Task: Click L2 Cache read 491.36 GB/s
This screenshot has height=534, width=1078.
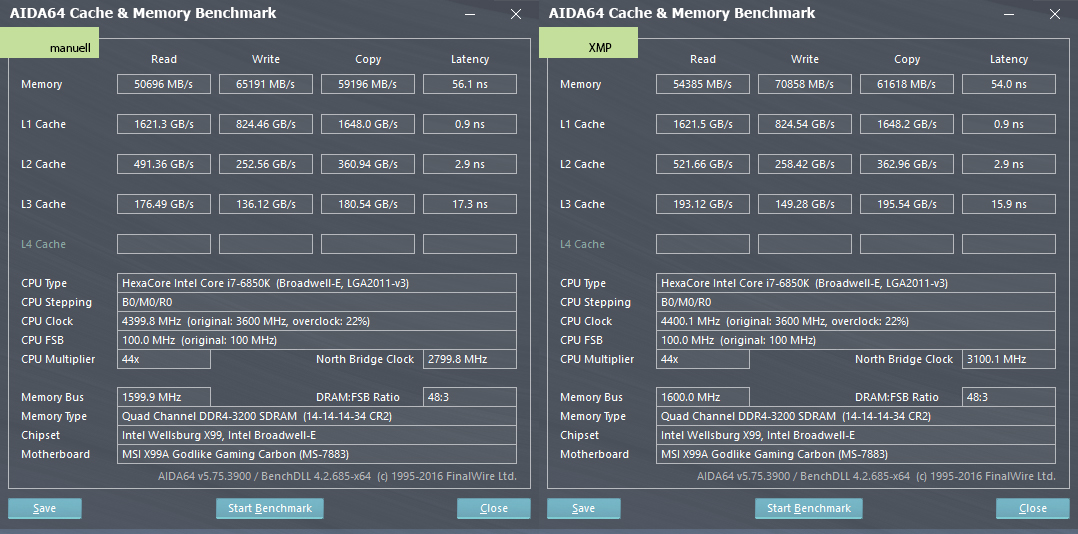Action: click(x=164, y=164)
